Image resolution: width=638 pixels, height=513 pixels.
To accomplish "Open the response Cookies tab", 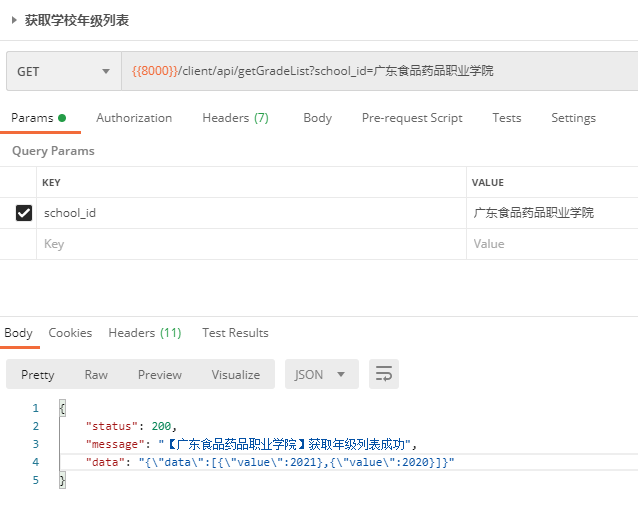I will 70,333.
